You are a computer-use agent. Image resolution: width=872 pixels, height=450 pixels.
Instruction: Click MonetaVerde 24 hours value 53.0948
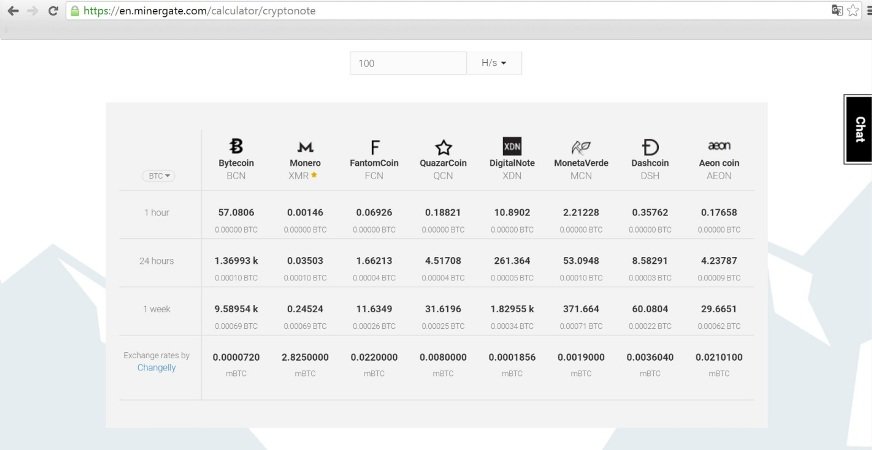click(x=581, y=260)
